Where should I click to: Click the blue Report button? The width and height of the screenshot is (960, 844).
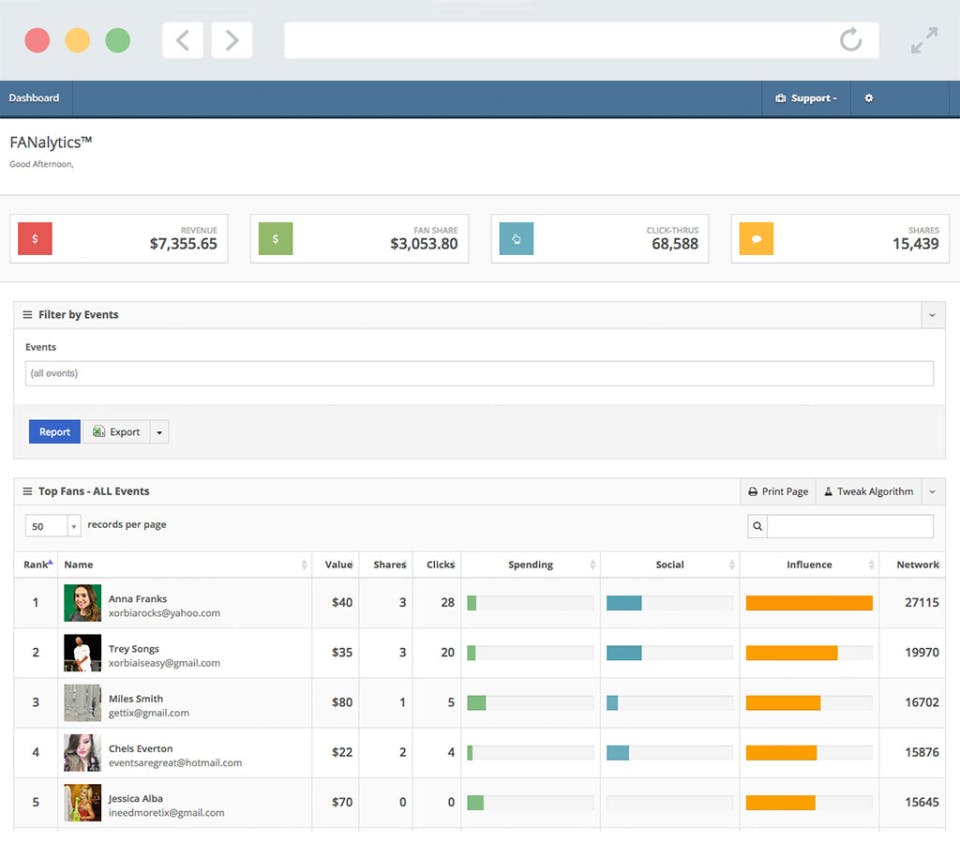(54, 432)
